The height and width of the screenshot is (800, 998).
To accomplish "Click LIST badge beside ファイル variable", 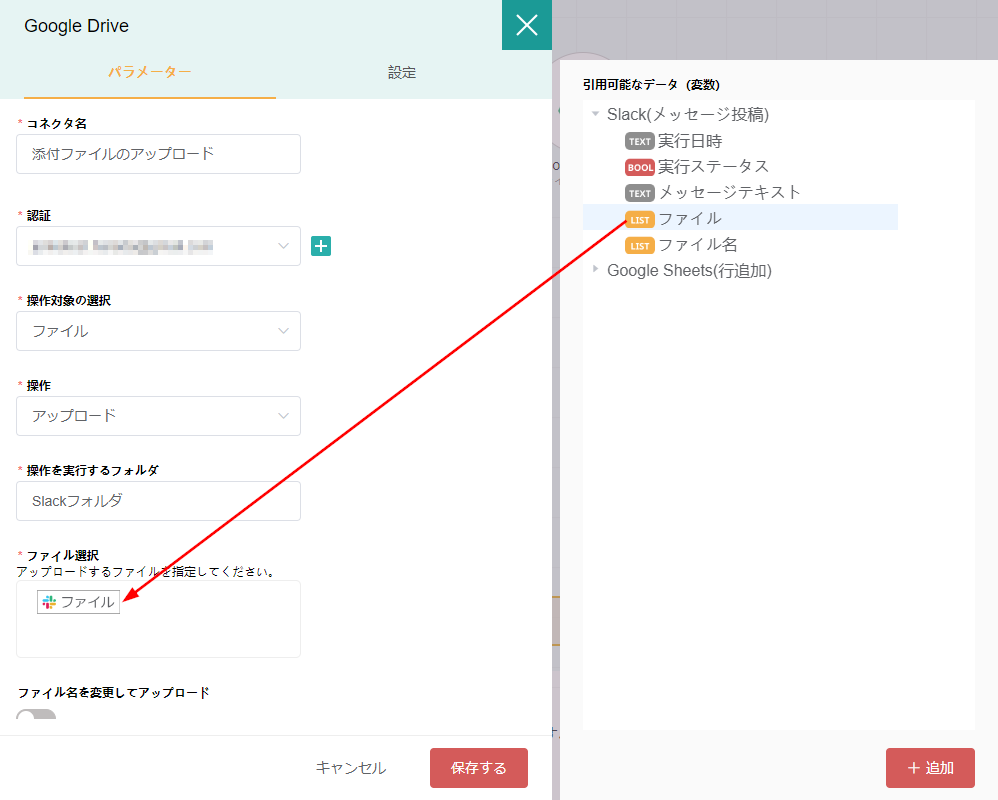I will point(640,220).
